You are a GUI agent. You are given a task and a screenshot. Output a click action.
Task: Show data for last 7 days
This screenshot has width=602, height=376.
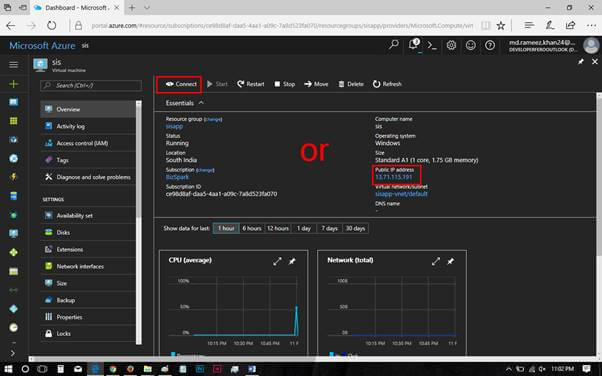tap(329, 229)
